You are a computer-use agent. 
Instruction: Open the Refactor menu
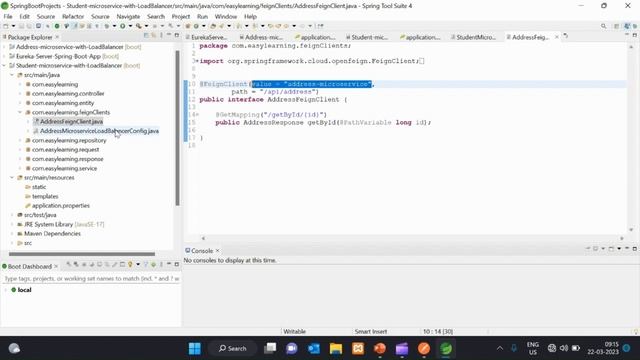pos(73,17)
